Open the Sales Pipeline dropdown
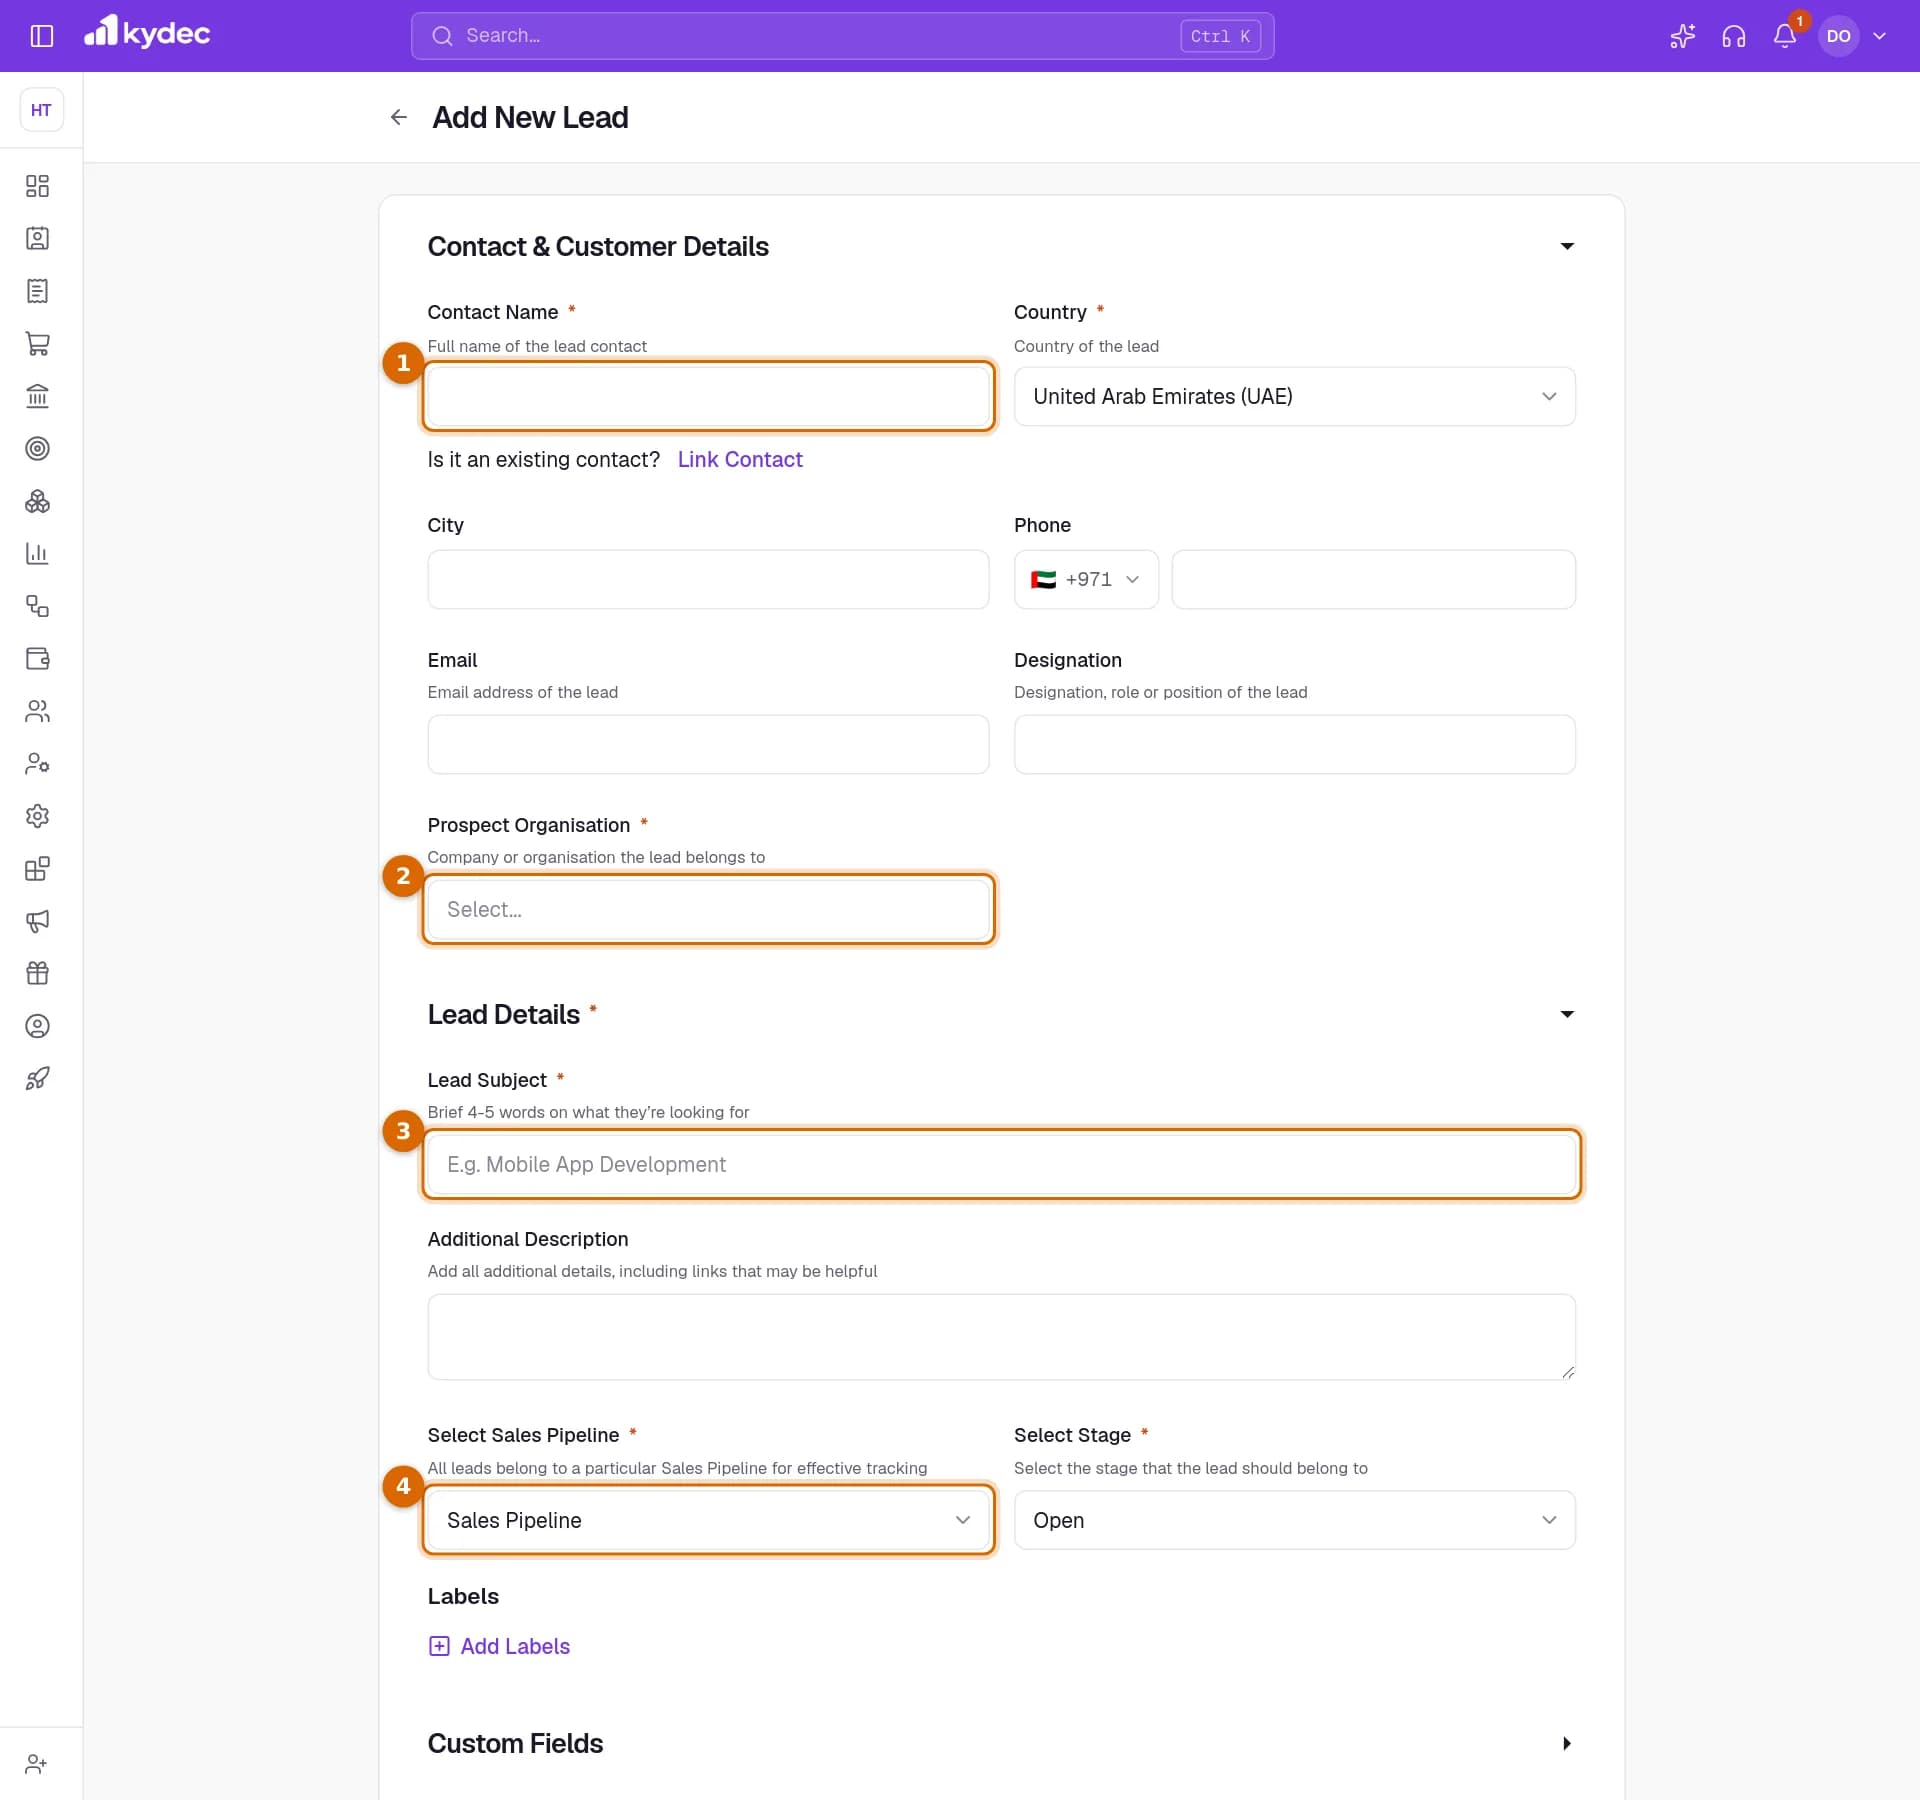Image resolution: width=1920 pixels, height=1800 pixels. click(x=708, y=1520)
